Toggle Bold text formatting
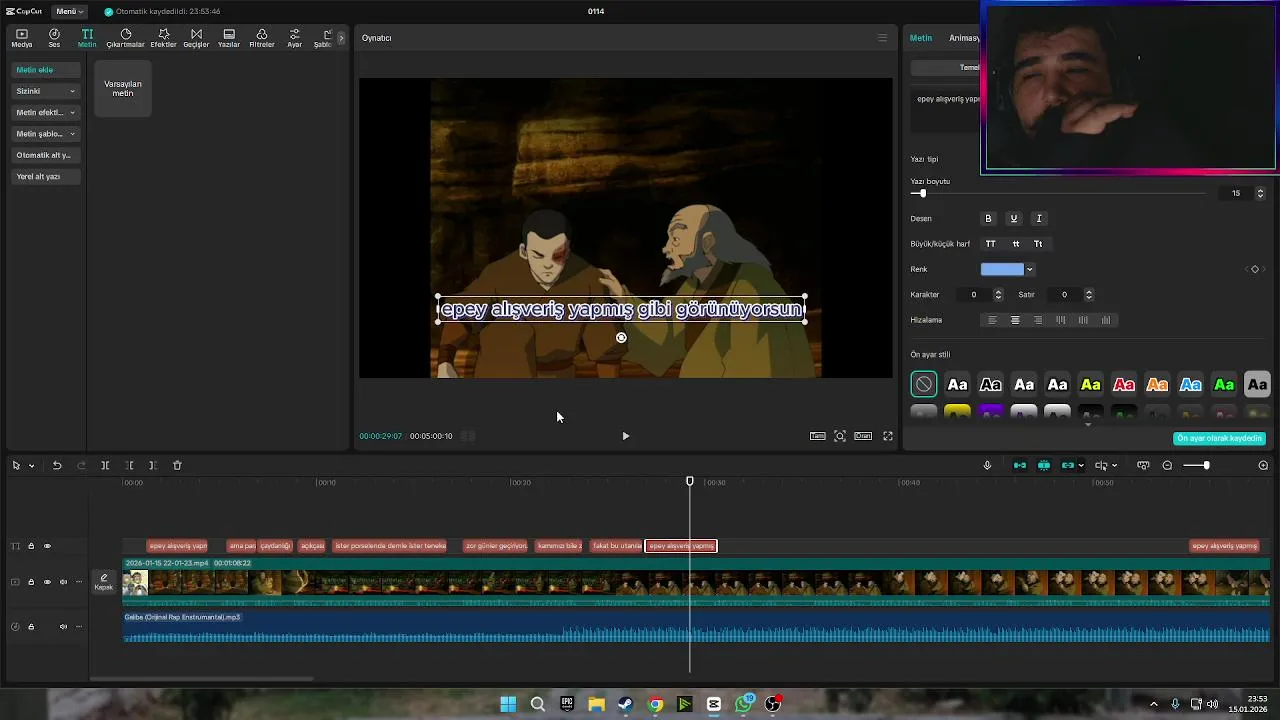Image resolution: width=1280 pixels, height=720 pixels. click(988, 218)
